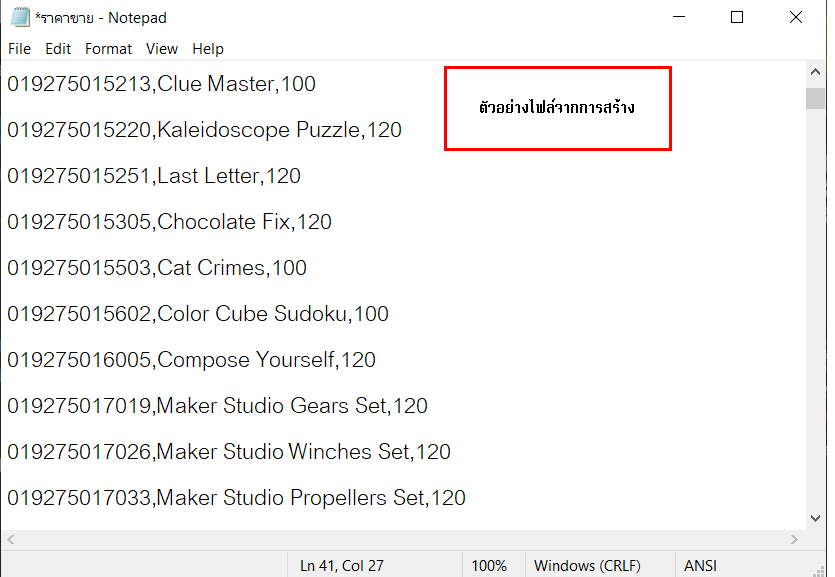Click the Notepad app icon in title bar

(x=20, y=17)
